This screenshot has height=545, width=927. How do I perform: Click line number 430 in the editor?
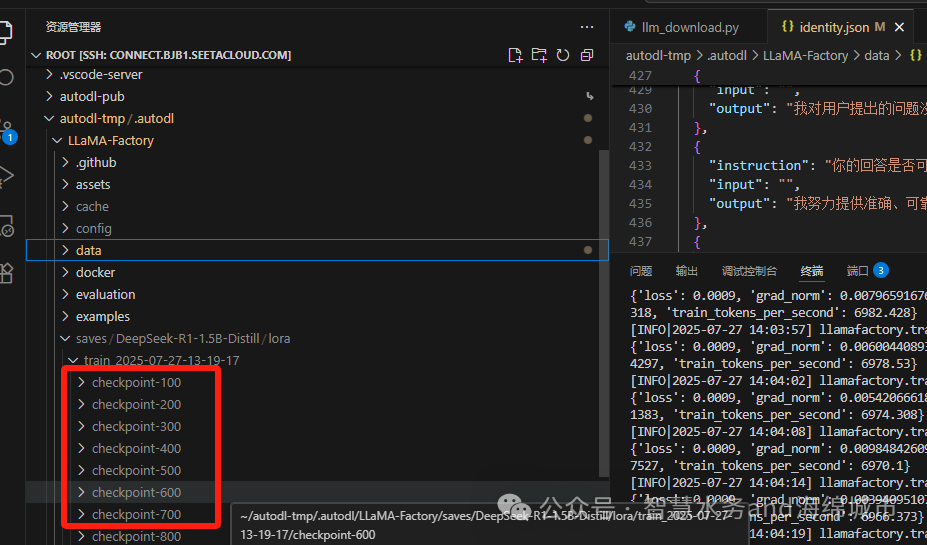[x=640, y=109]
